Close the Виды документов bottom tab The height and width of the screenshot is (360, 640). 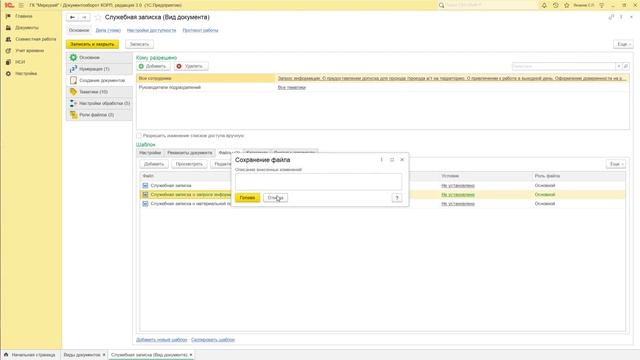104,355
